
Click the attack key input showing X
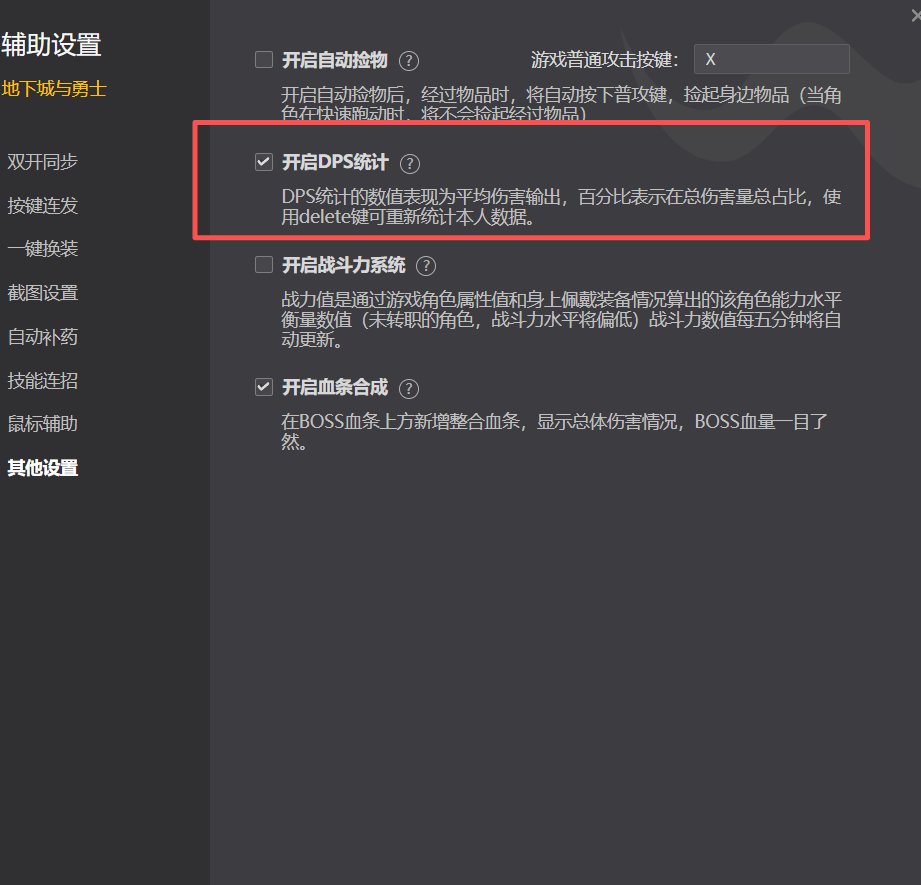[x=771, y=59]
